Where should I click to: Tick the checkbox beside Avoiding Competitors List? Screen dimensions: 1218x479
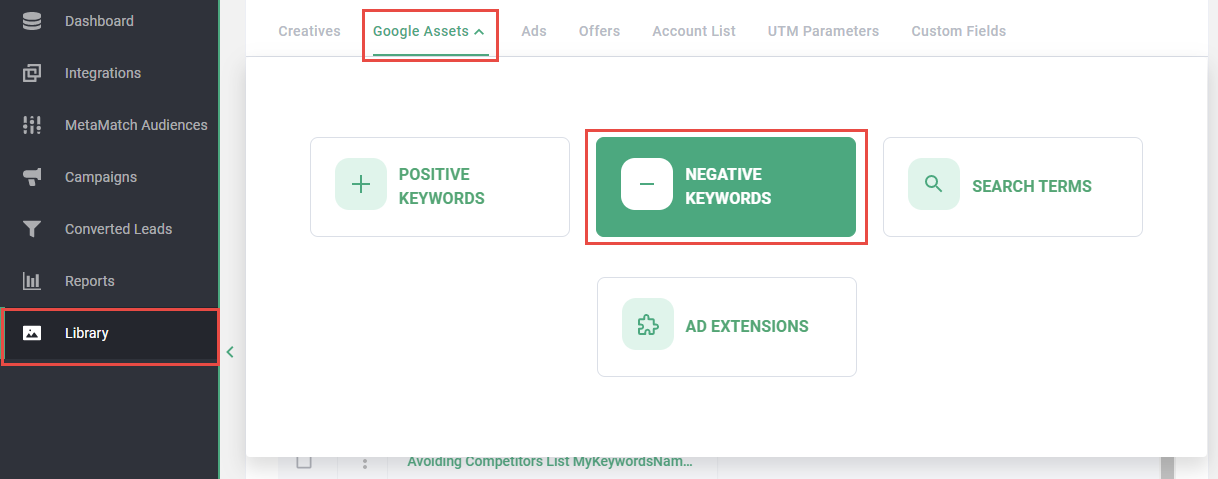[305, 462]
